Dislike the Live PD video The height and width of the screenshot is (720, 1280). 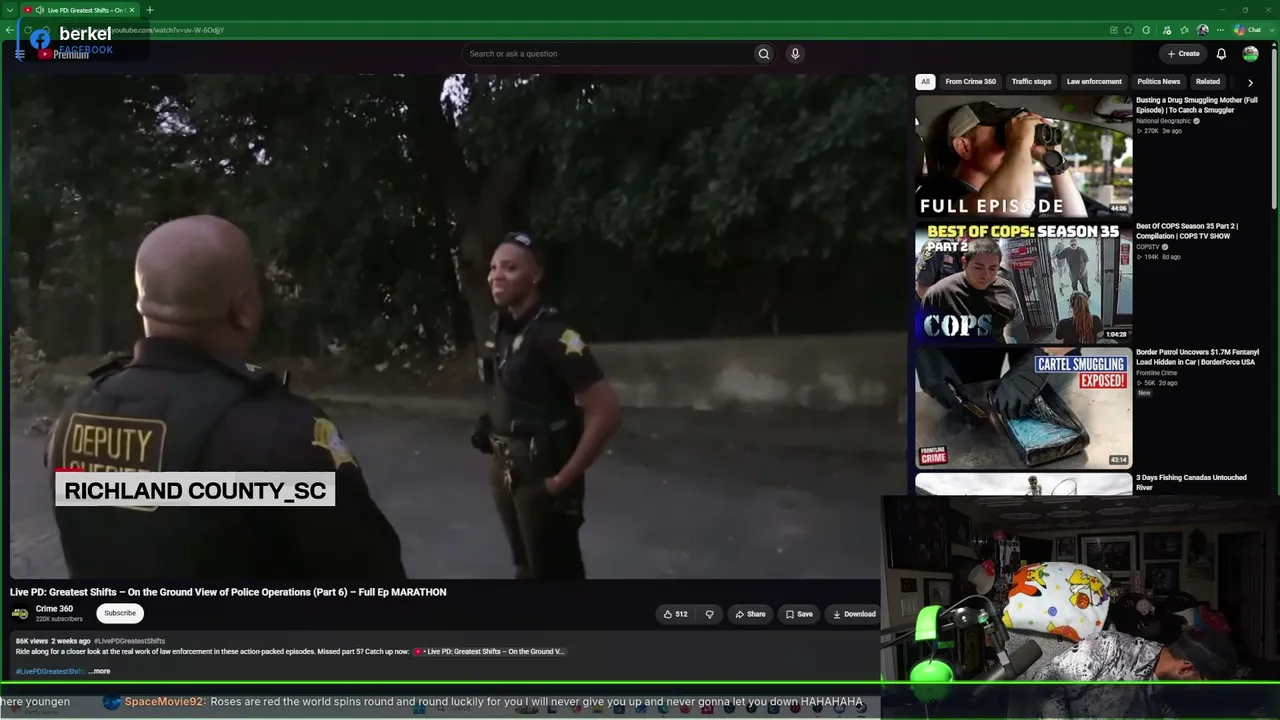(709, 614)
